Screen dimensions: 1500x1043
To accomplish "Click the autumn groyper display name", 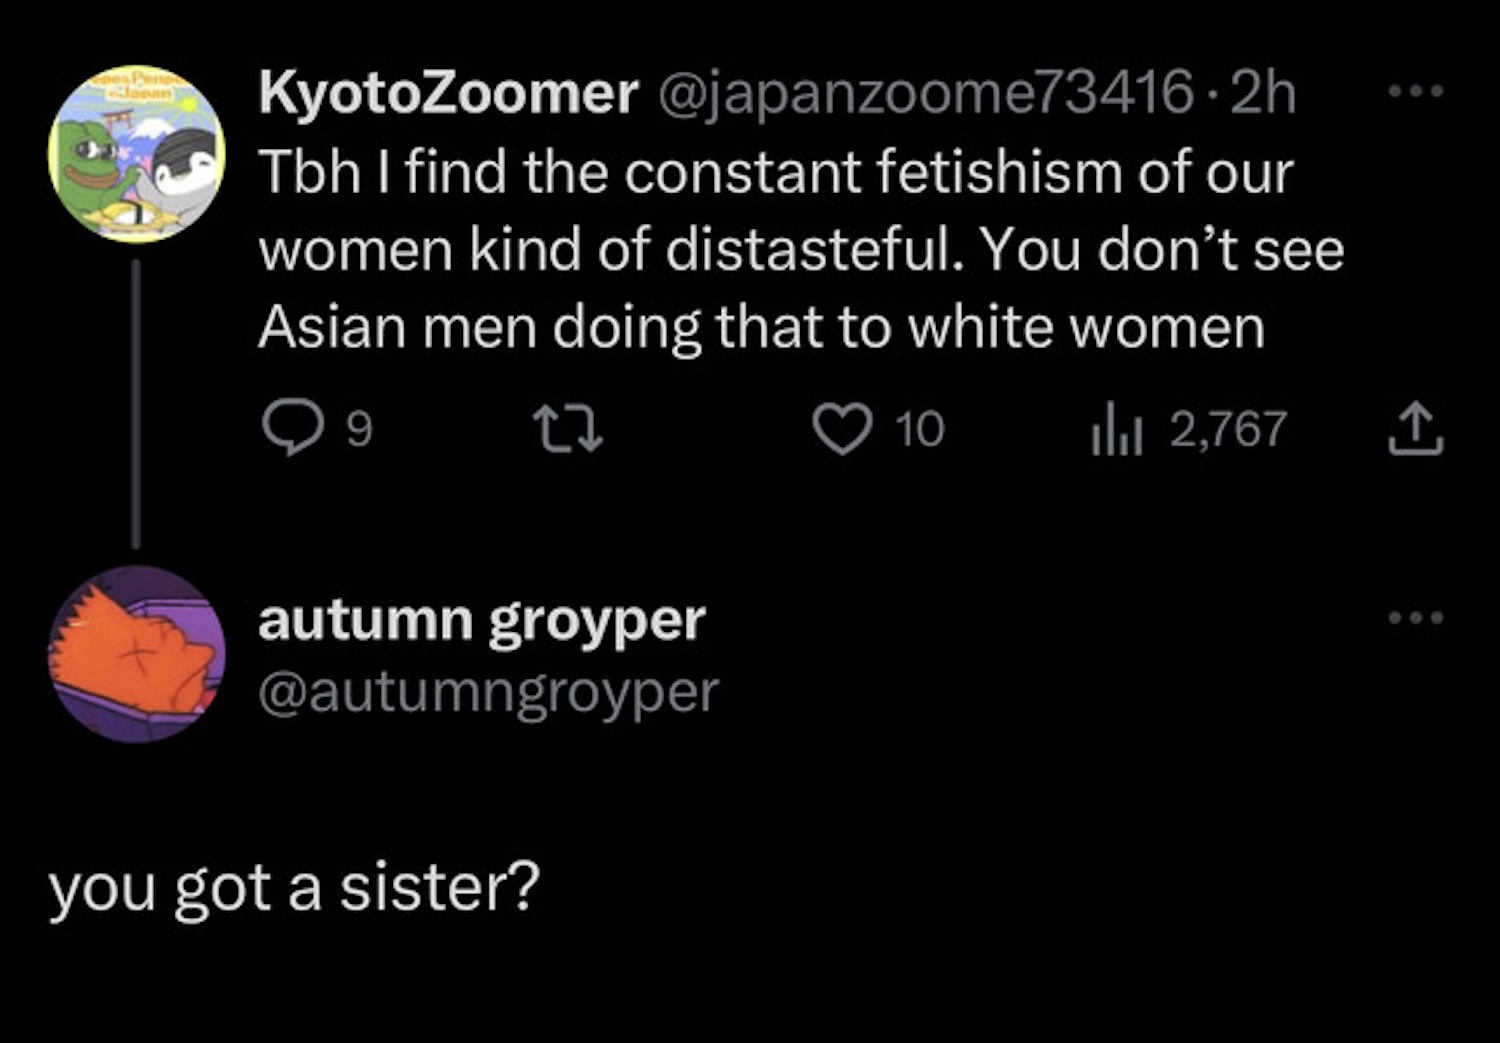I will click(x=481, y=620).
